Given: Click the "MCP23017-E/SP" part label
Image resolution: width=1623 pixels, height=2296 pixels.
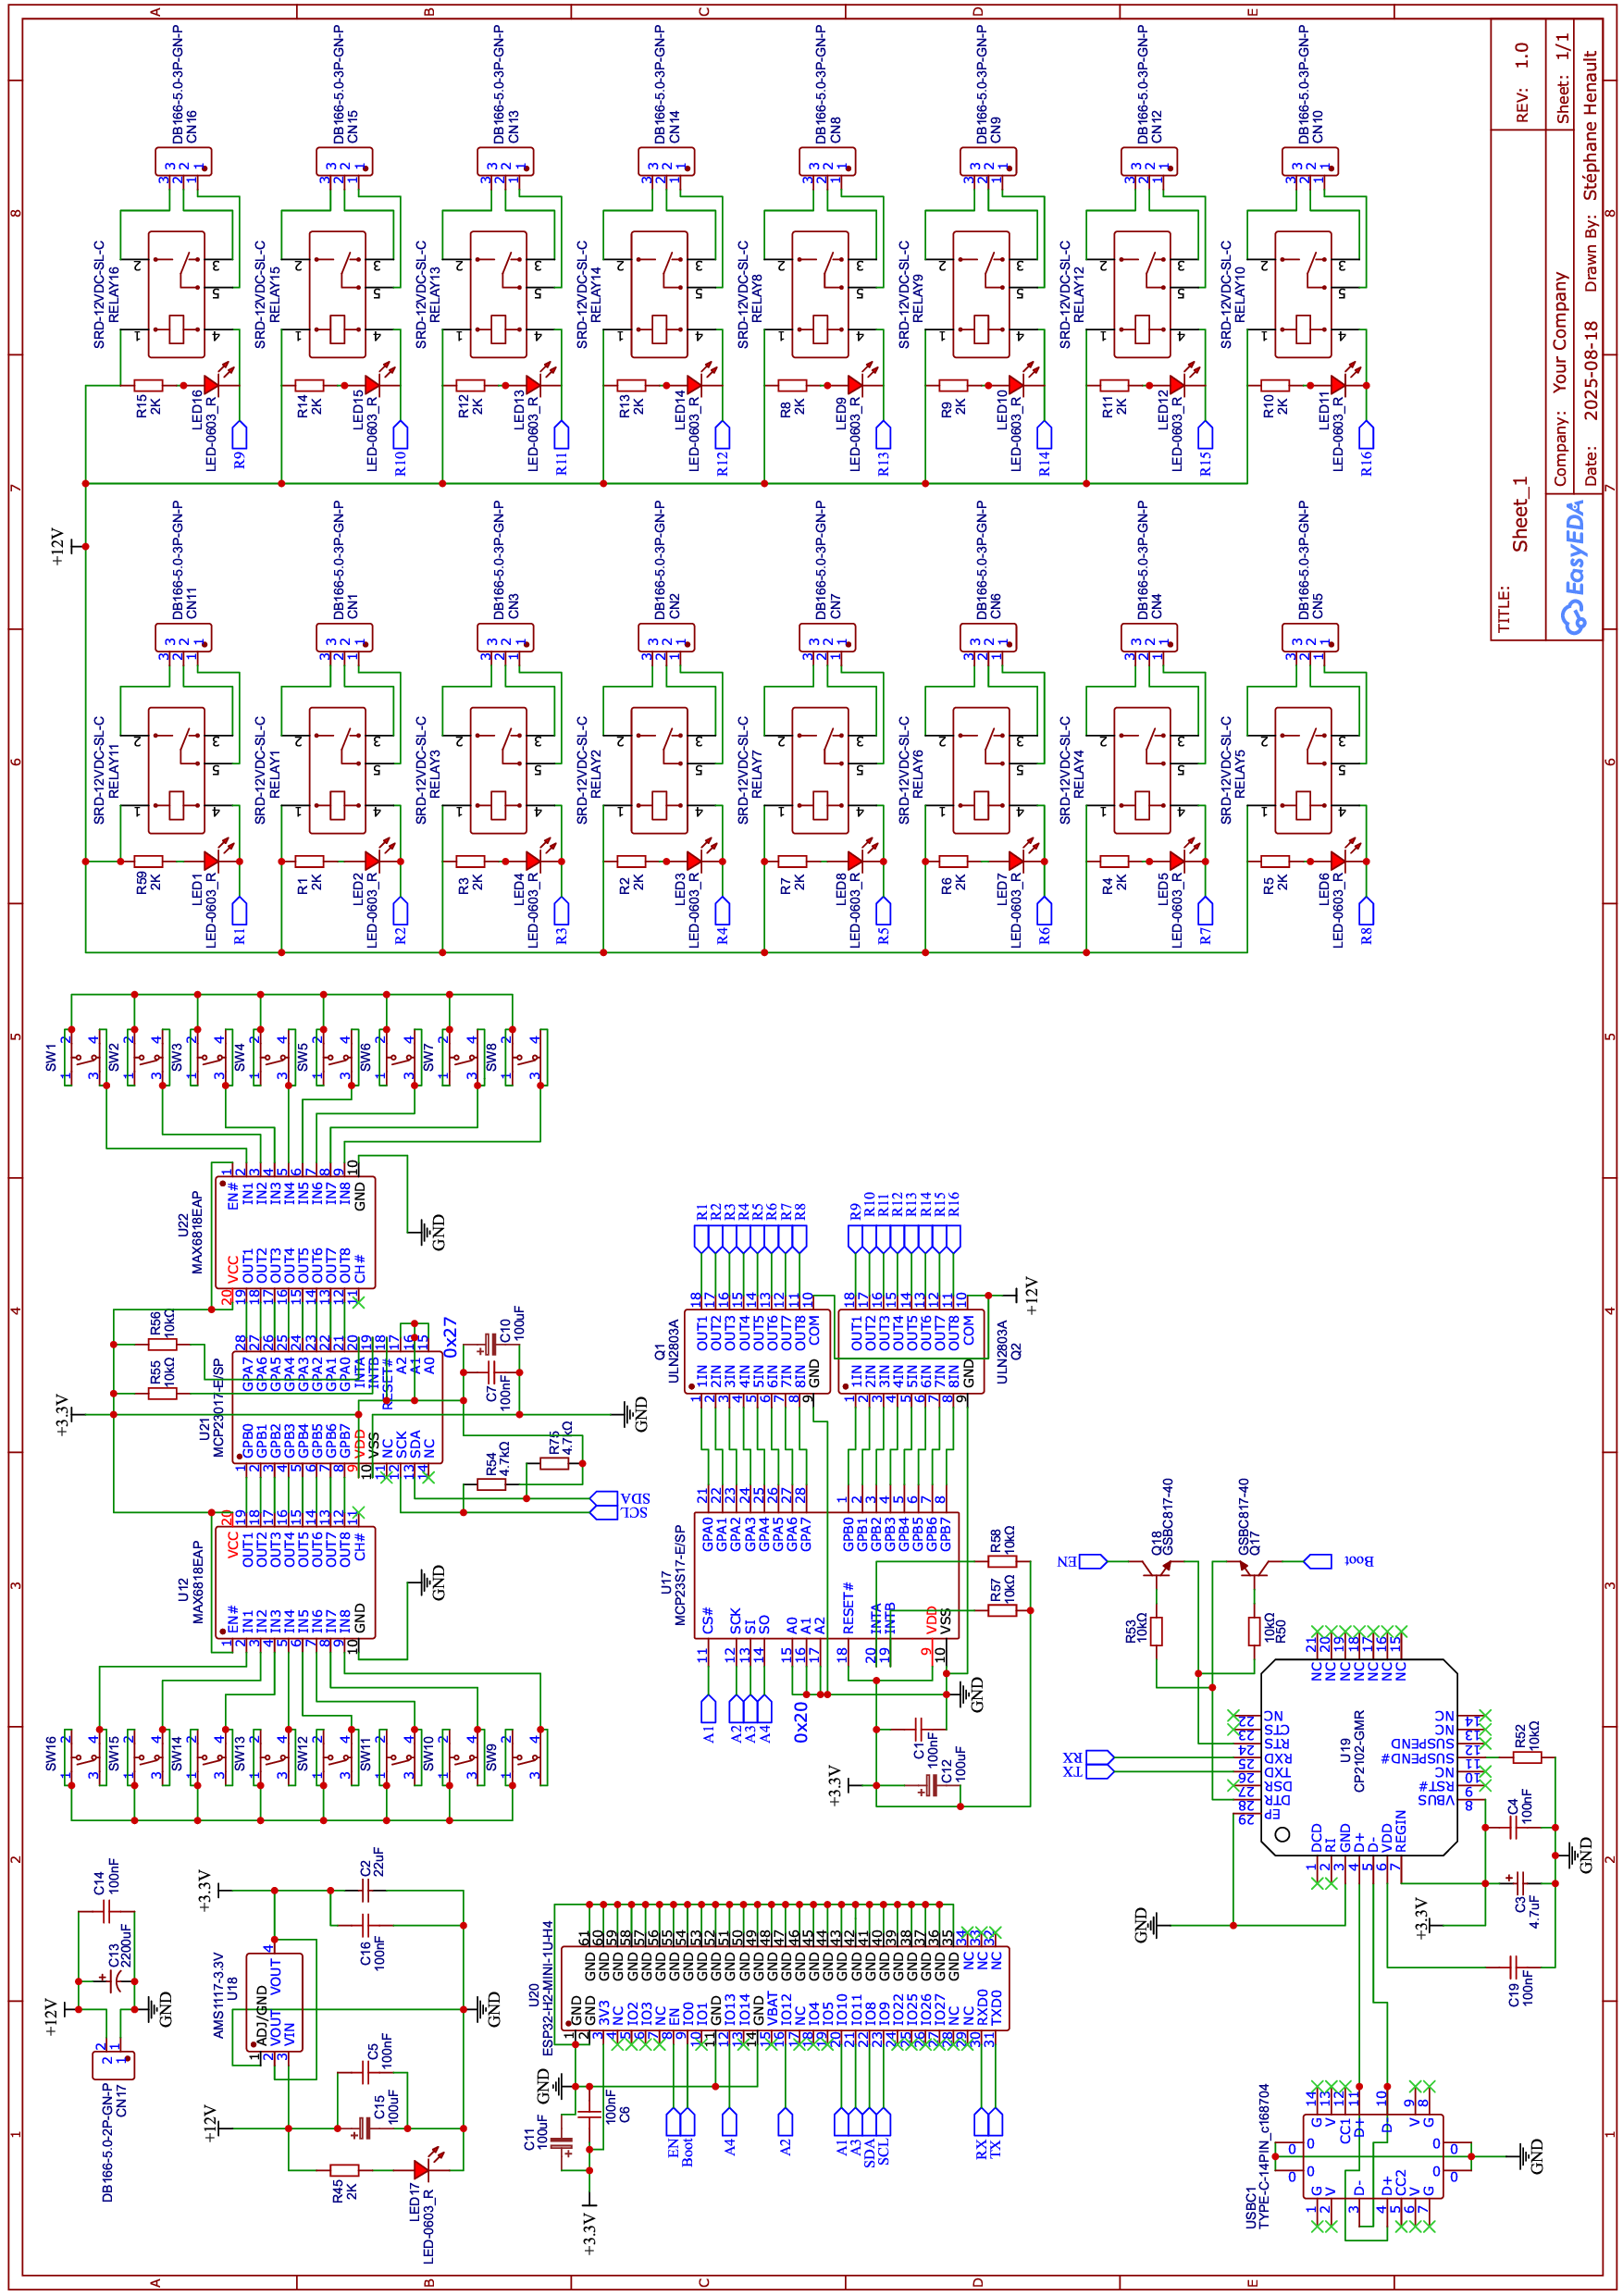Looking at the screenshot, I should click(219, 1407).
